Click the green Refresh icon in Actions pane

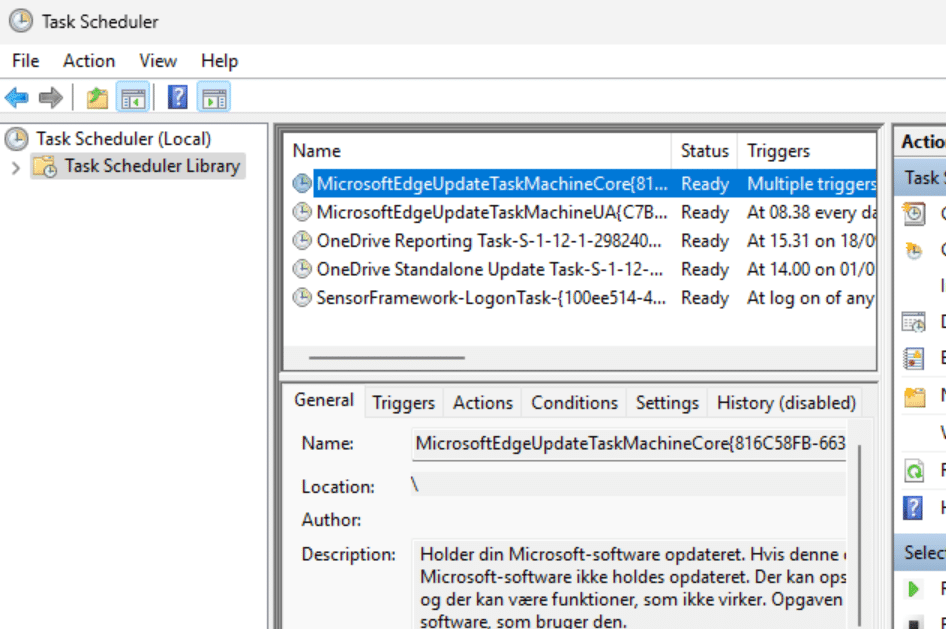point(914,470)
